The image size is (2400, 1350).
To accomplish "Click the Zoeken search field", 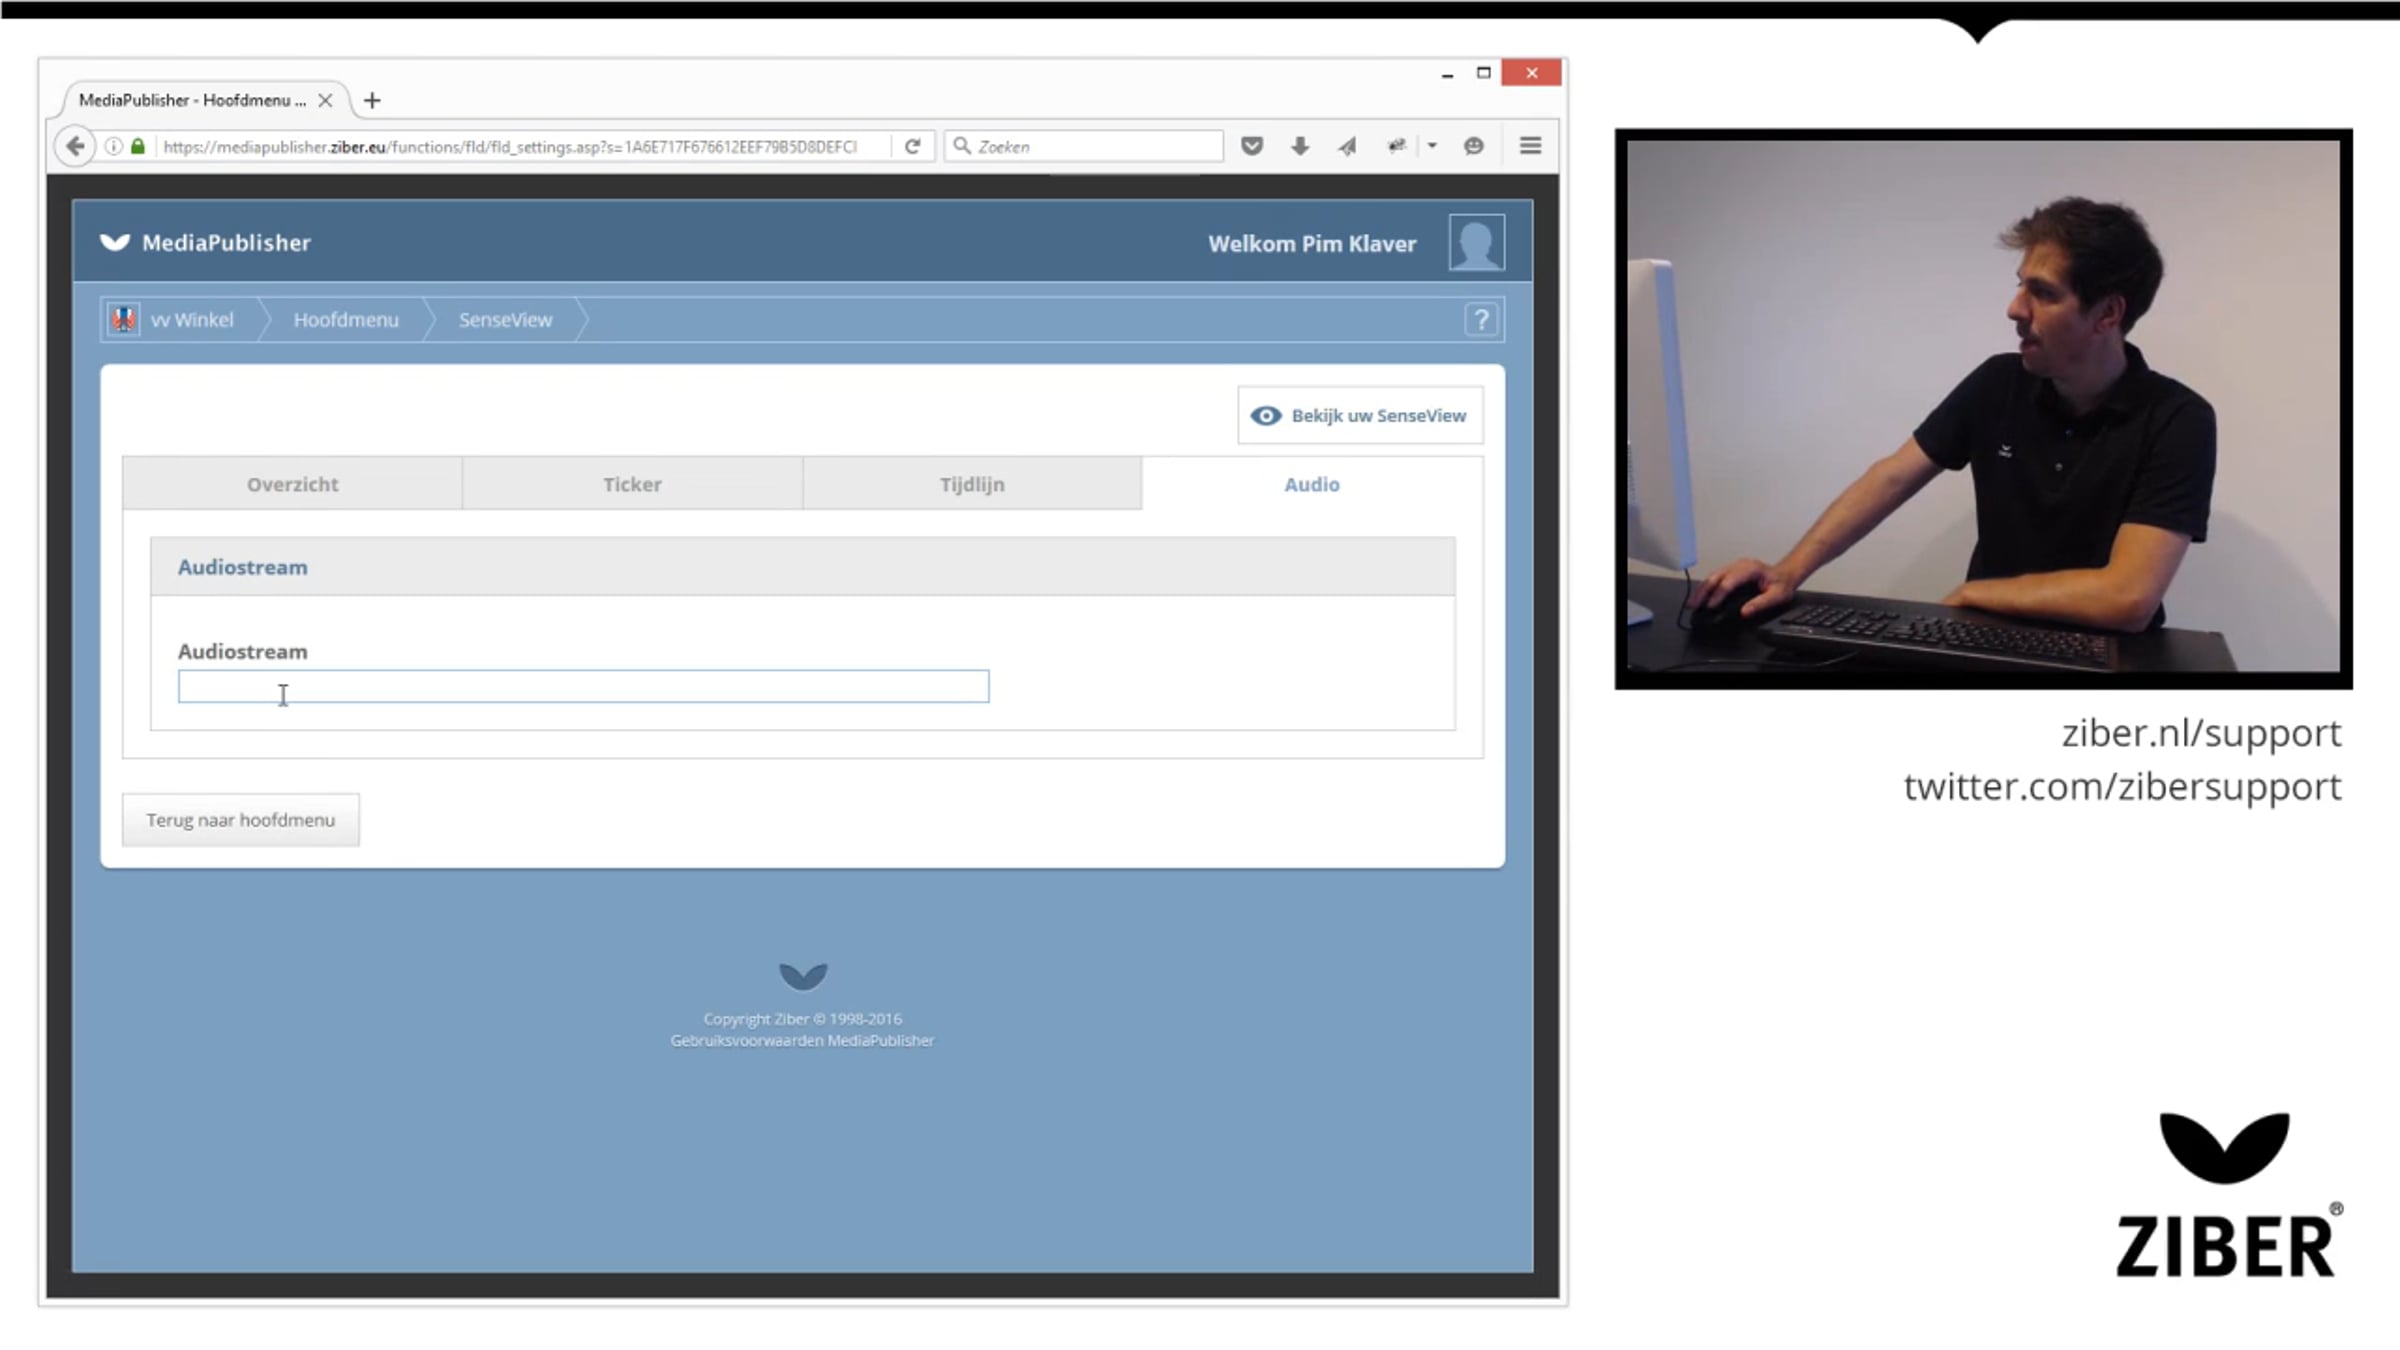I will (1084, 146).
